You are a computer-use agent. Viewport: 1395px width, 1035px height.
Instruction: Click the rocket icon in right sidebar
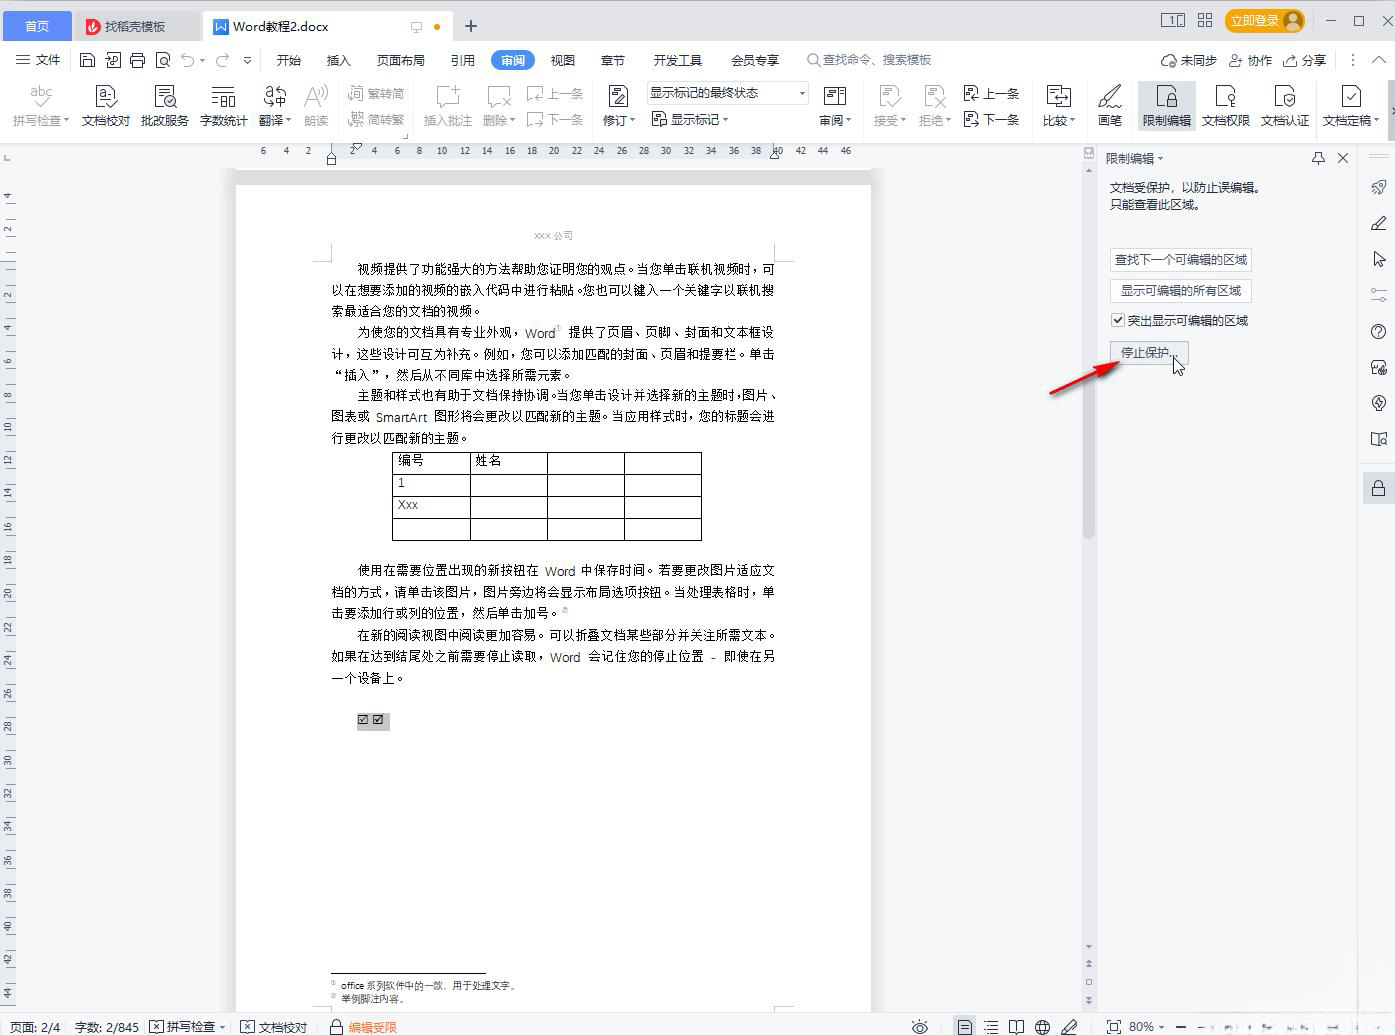(1379, 187)
